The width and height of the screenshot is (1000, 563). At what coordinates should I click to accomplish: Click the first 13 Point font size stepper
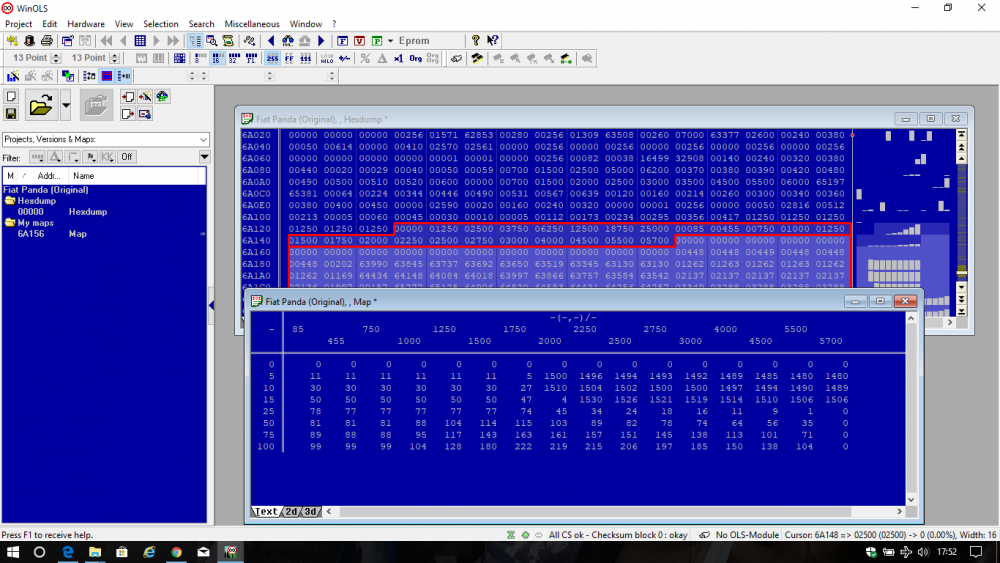55,58
